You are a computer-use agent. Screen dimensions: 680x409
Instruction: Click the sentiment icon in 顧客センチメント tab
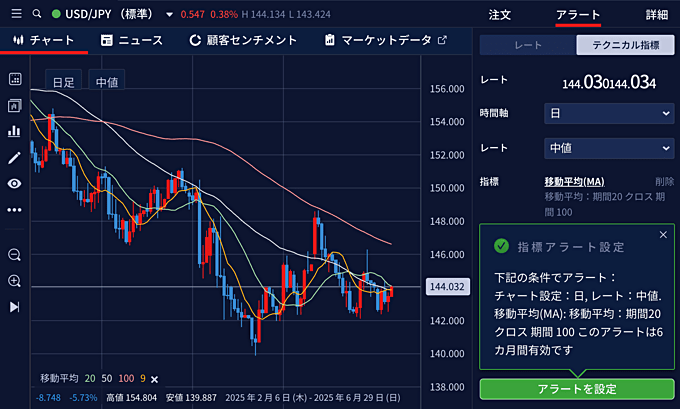[x=195, y=40]
